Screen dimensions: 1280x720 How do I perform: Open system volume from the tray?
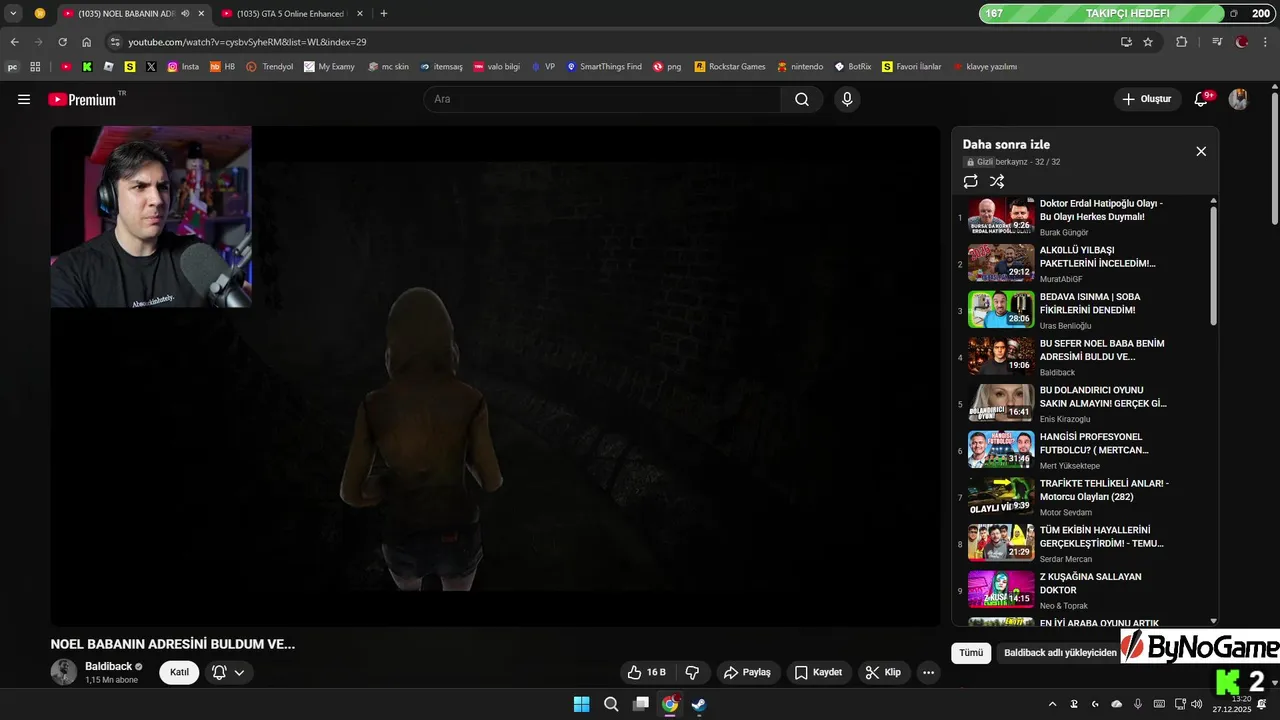[1197, 704]
